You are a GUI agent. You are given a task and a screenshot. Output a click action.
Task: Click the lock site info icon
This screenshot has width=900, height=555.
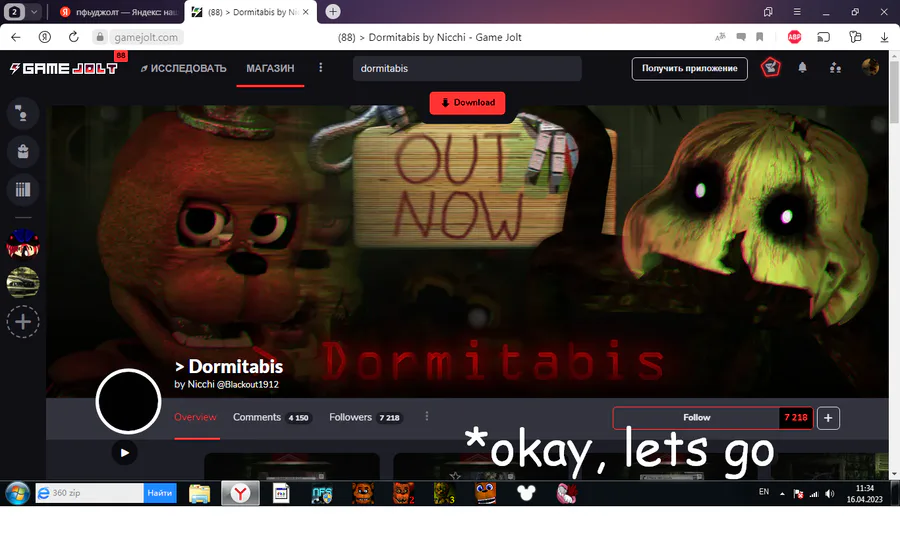coord(100,37)
